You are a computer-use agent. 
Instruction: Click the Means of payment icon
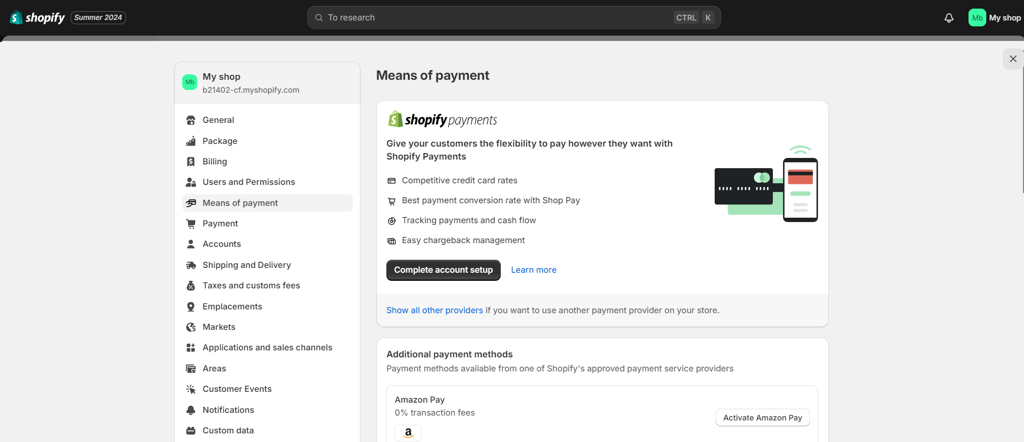pos(191,203)
